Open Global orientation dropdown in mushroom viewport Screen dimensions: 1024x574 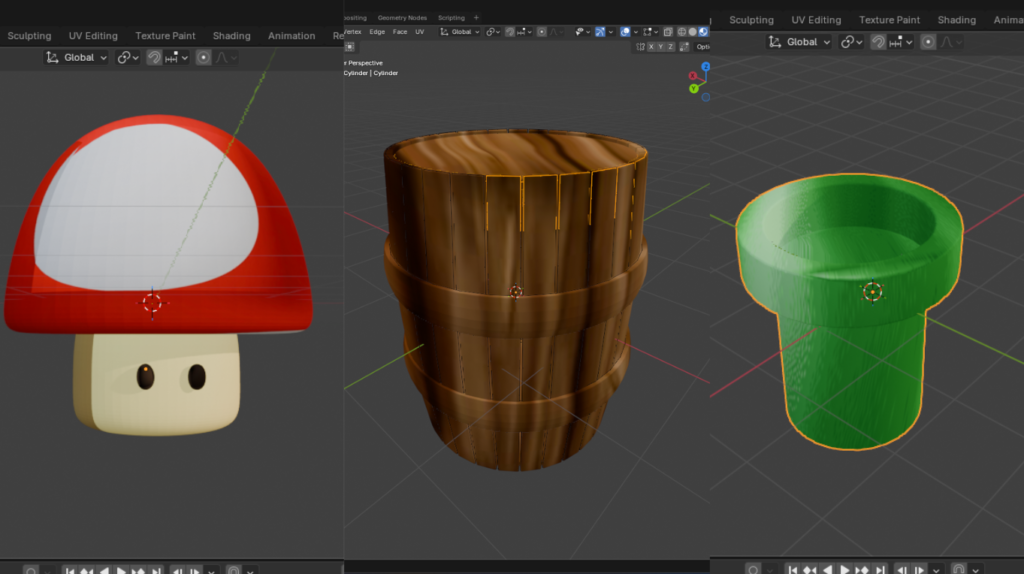point(78,58)
